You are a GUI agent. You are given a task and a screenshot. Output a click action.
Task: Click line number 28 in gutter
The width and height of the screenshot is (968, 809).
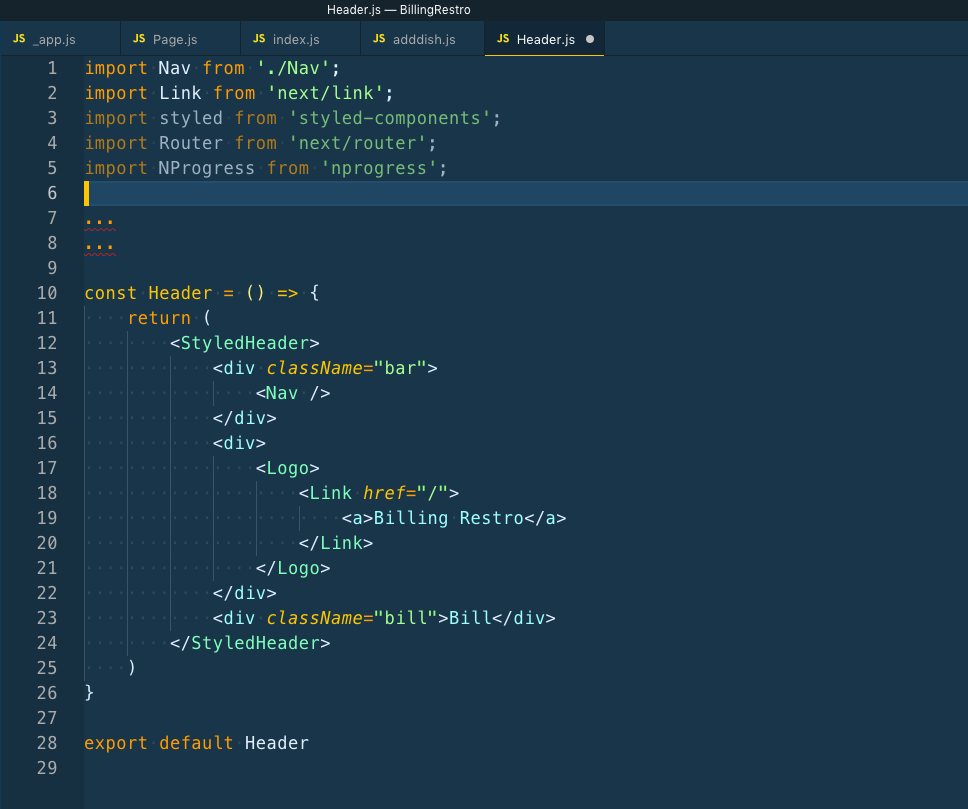(x=47, y=743)
